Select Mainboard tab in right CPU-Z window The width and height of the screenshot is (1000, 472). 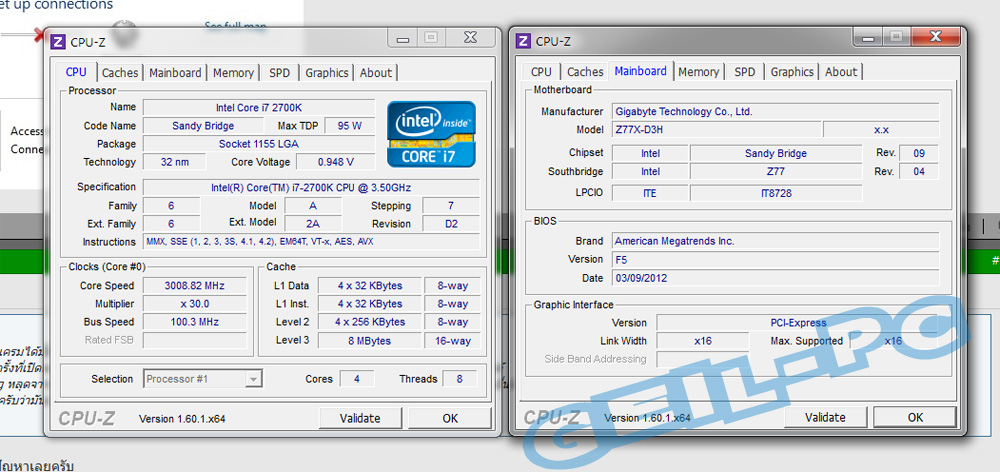click(640, 71)
